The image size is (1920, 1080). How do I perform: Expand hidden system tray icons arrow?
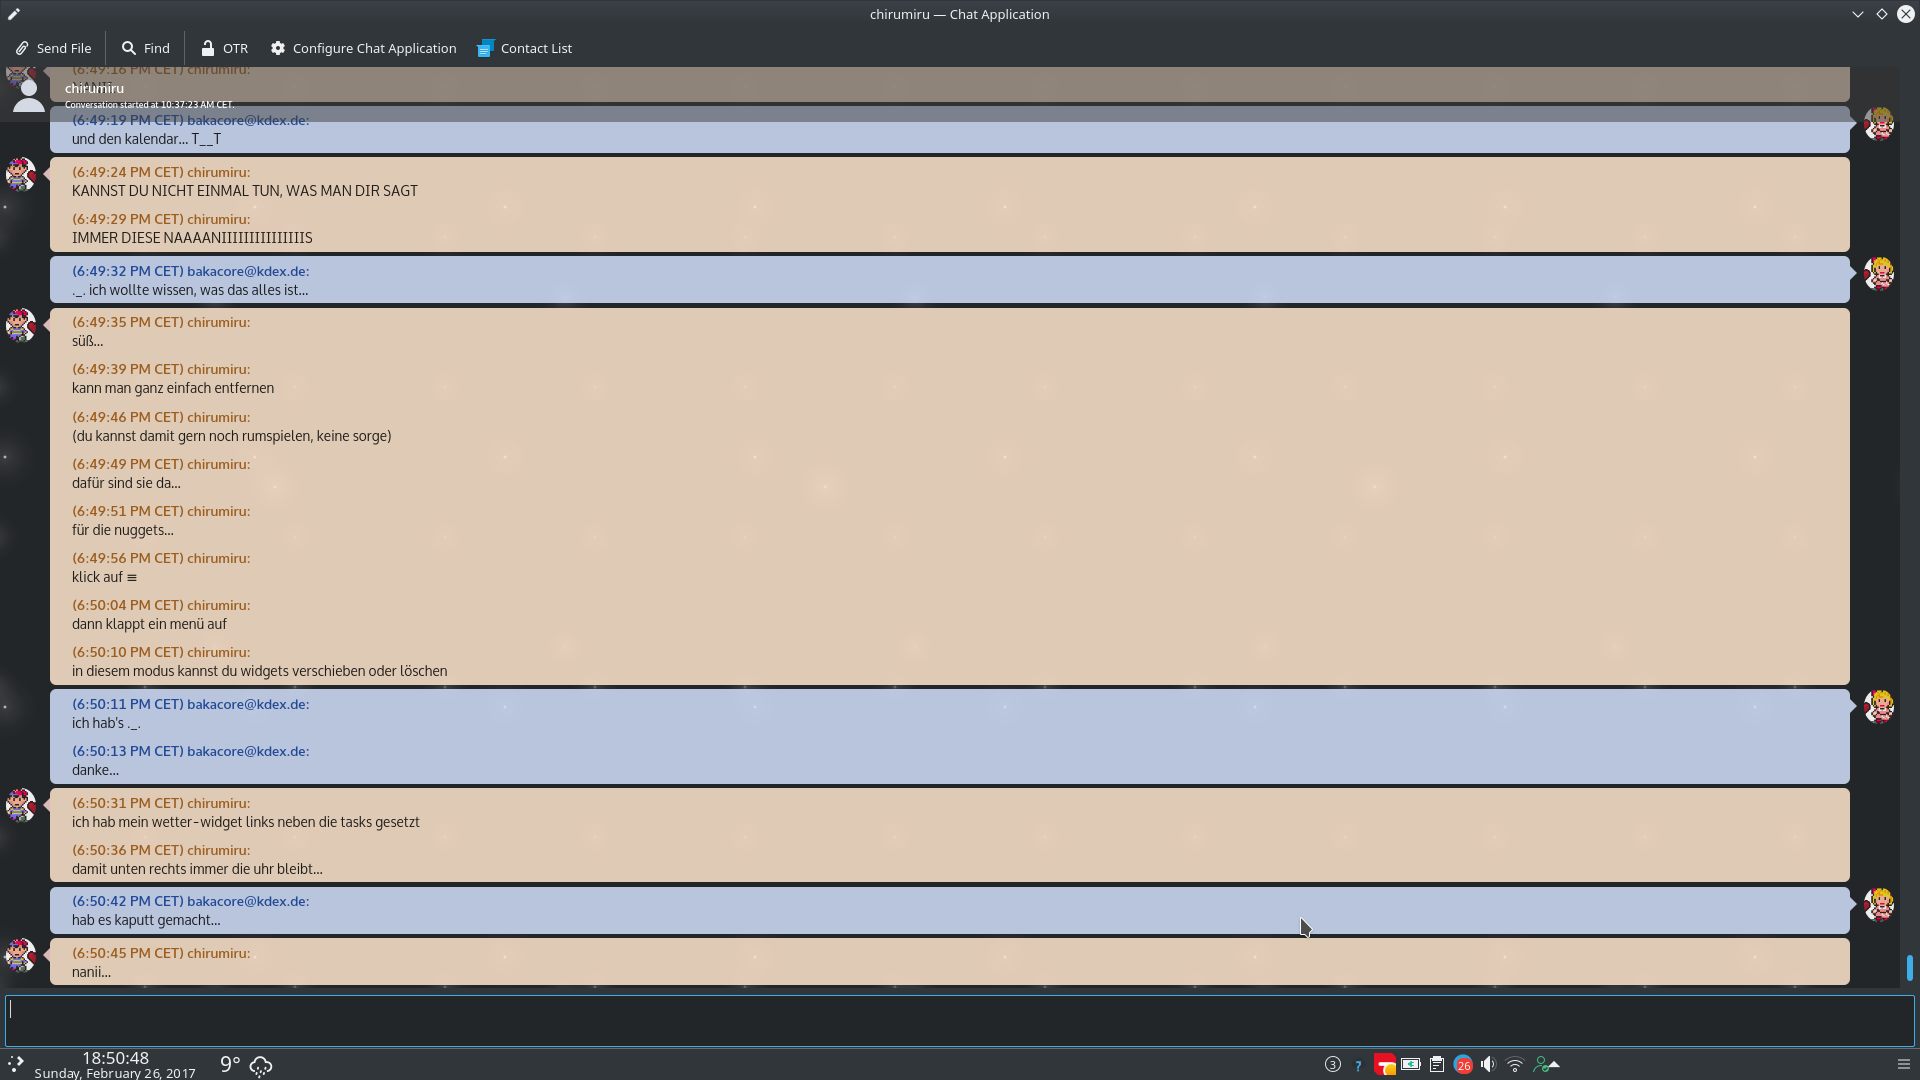coord(1554,1065)
